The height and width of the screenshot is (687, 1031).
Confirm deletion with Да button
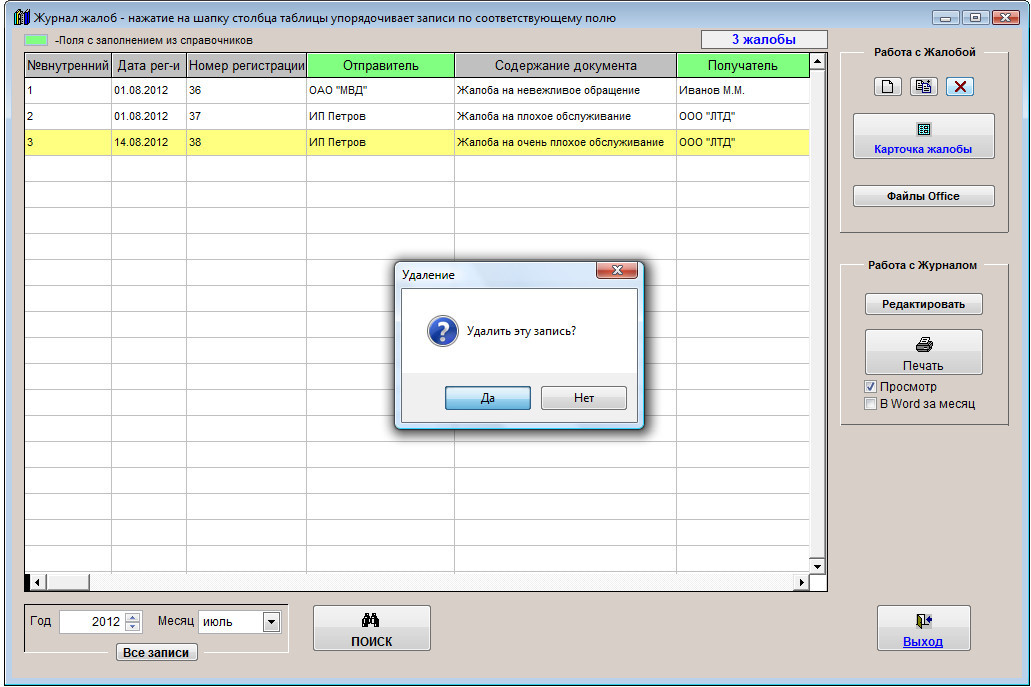point(487,398)
